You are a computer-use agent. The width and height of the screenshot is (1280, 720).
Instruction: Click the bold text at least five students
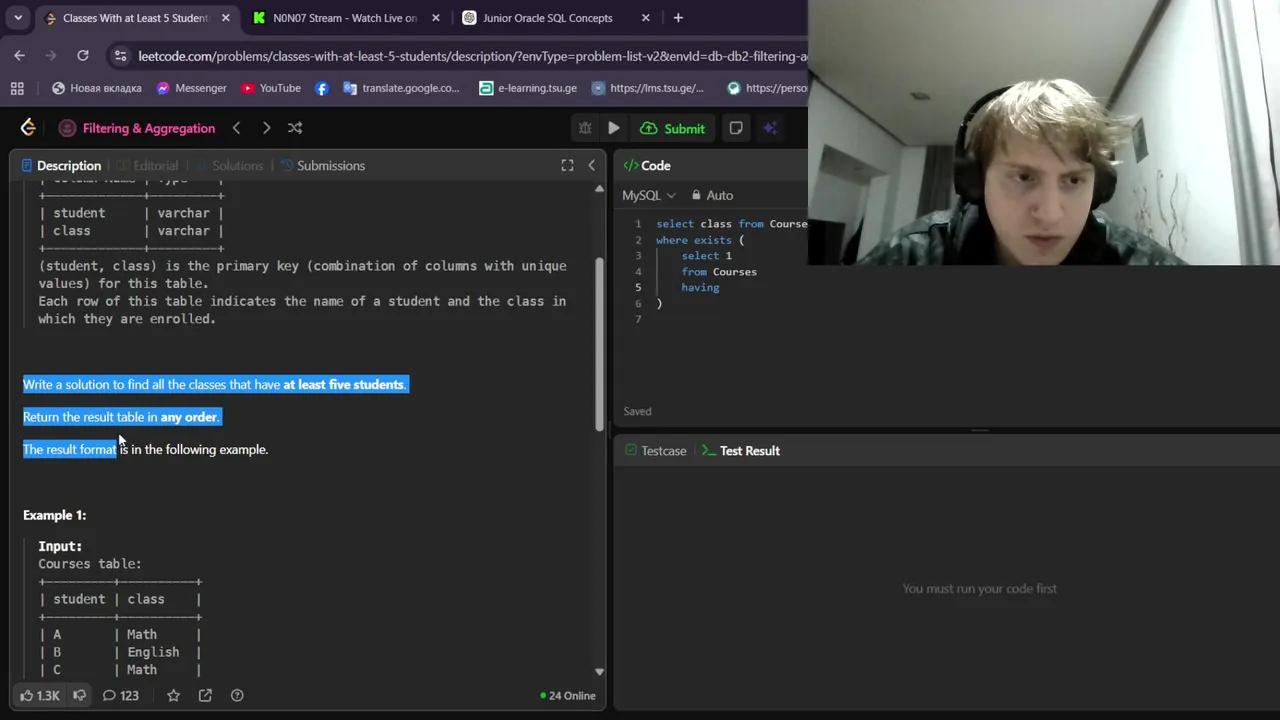[x=343, y=385]
